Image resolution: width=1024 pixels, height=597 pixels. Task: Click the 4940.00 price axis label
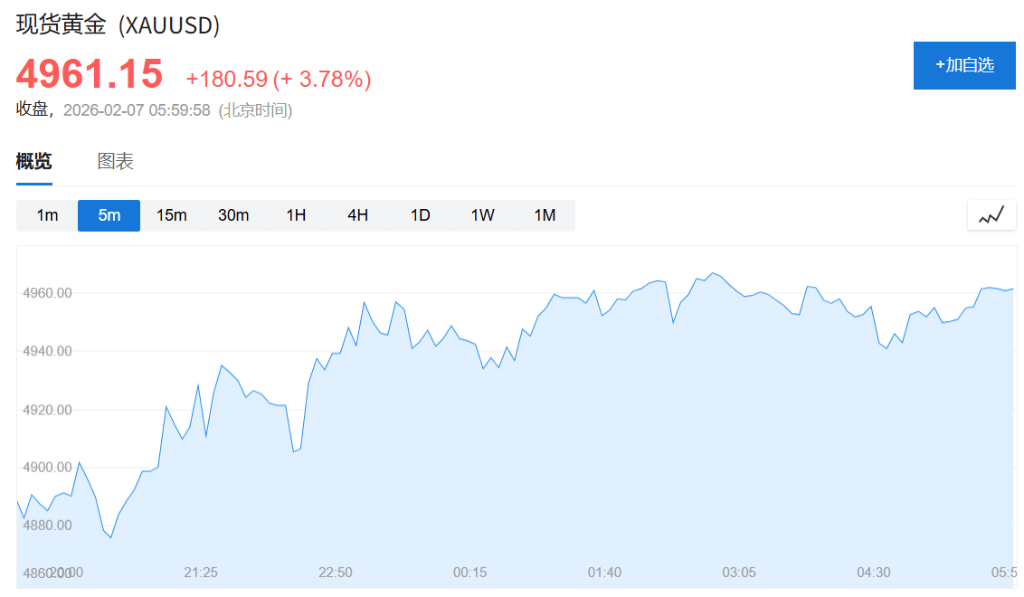[x=46, y=351]
